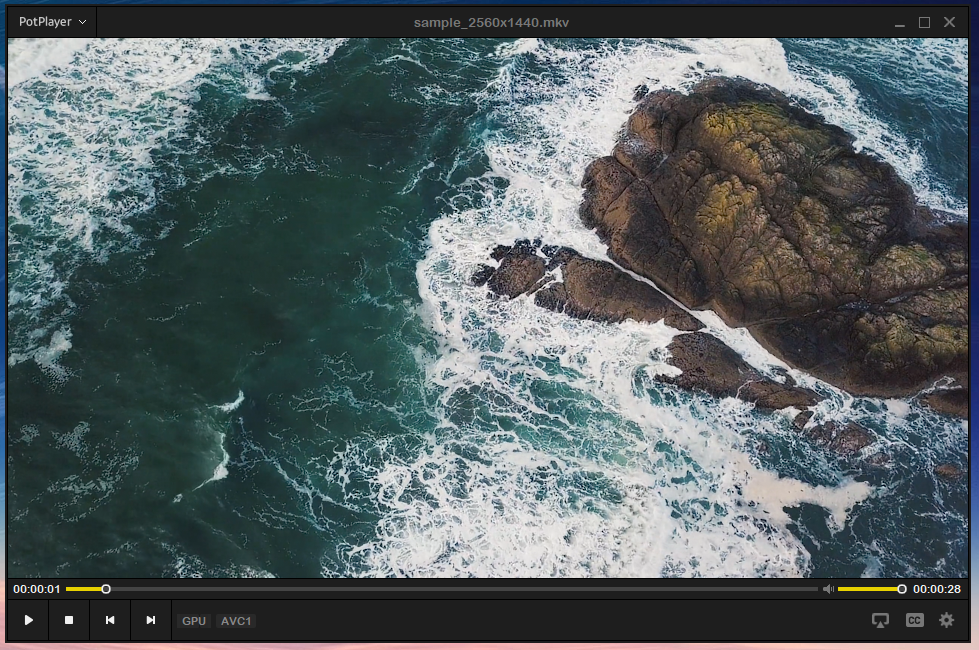This screenshot has width=979, height=650.
Task: Open the PotPlayer main menu dropdown
Action: click(52, 22)
